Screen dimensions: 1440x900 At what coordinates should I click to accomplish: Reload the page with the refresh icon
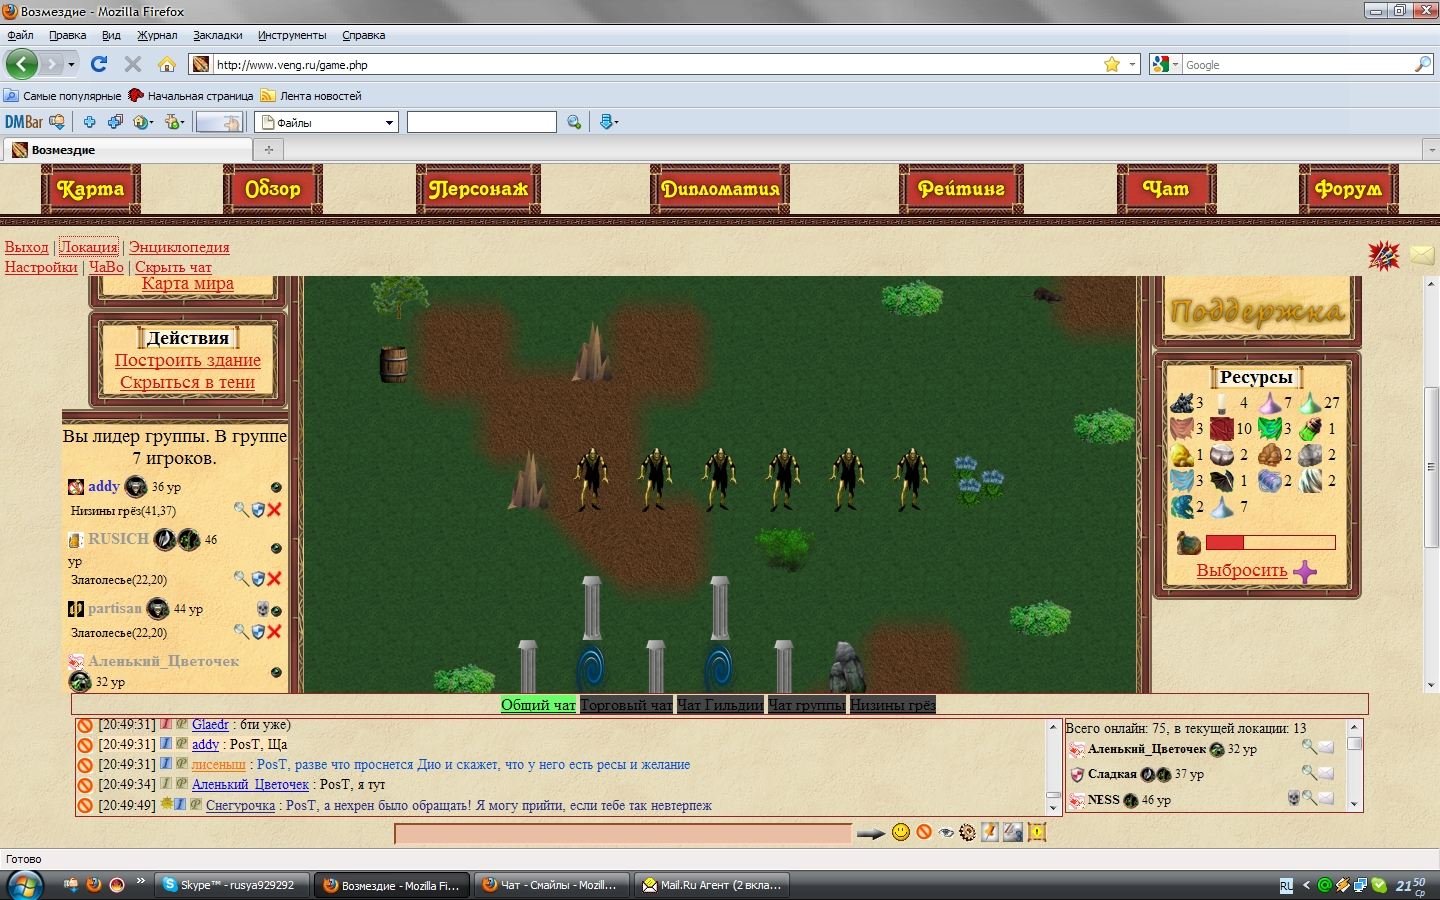point(99,64)
